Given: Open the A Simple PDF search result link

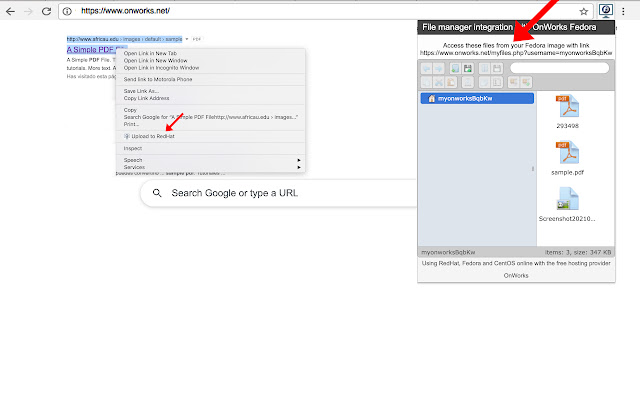Looking at the screenshot, I should pyautogui.click(x=91, y=50).
